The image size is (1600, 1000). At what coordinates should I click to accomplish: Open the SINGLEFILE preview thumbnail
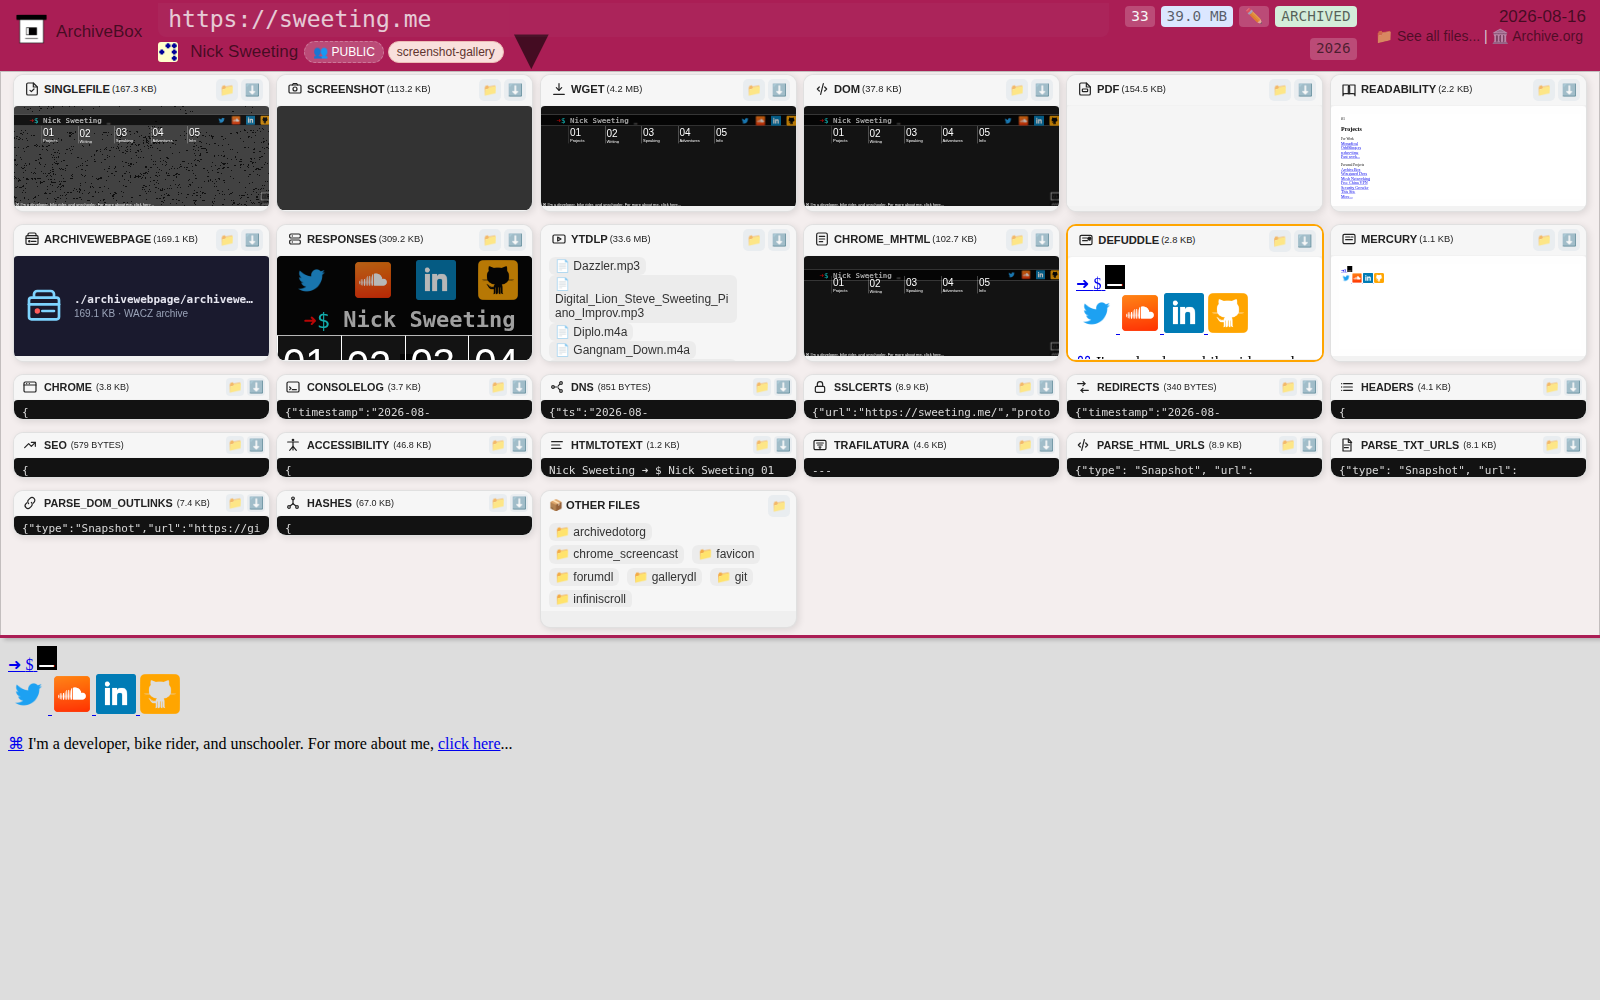(x=141, y=156)
